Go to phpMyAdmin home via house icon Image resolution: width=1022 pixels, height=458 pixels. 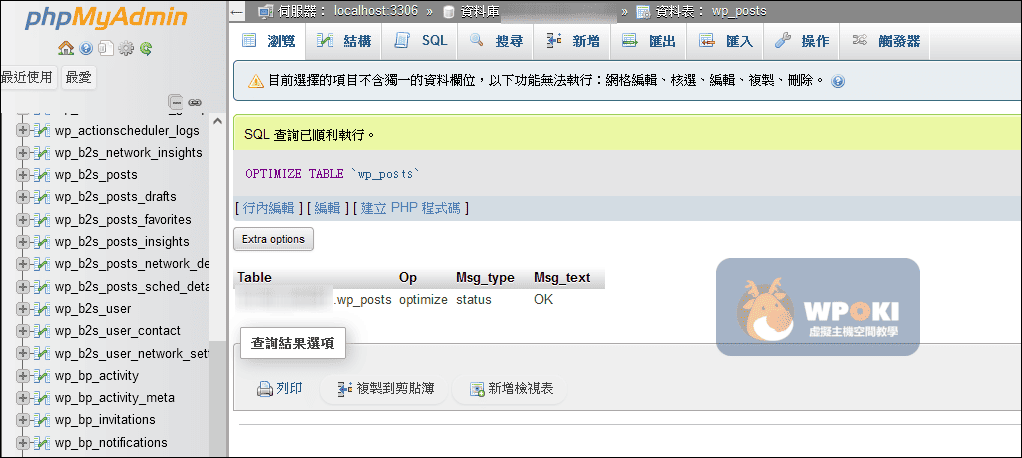[x=66, y=48]
